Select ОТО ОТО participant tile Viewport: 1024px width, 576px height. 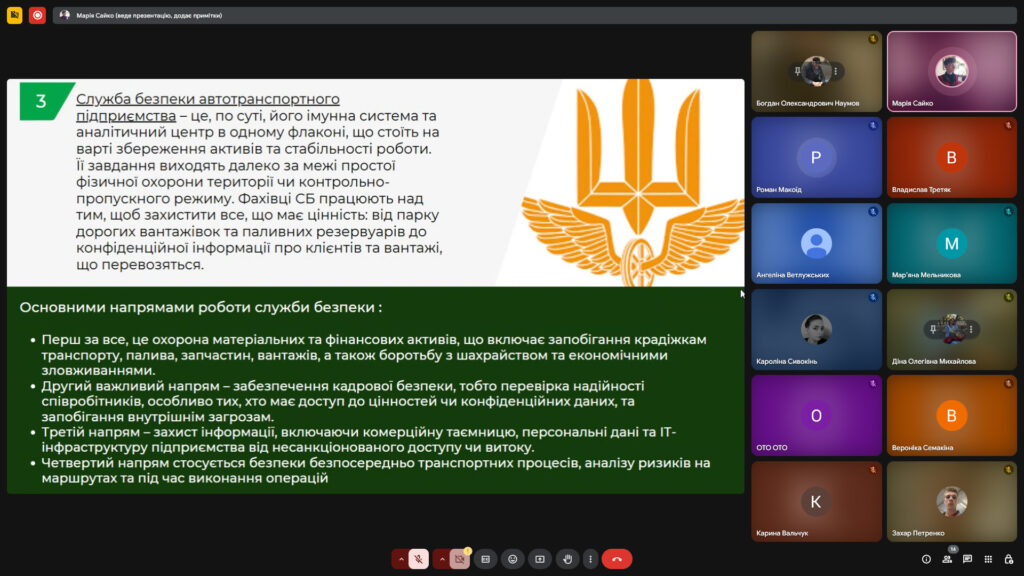pyautogui.click(x=816, y=415)
